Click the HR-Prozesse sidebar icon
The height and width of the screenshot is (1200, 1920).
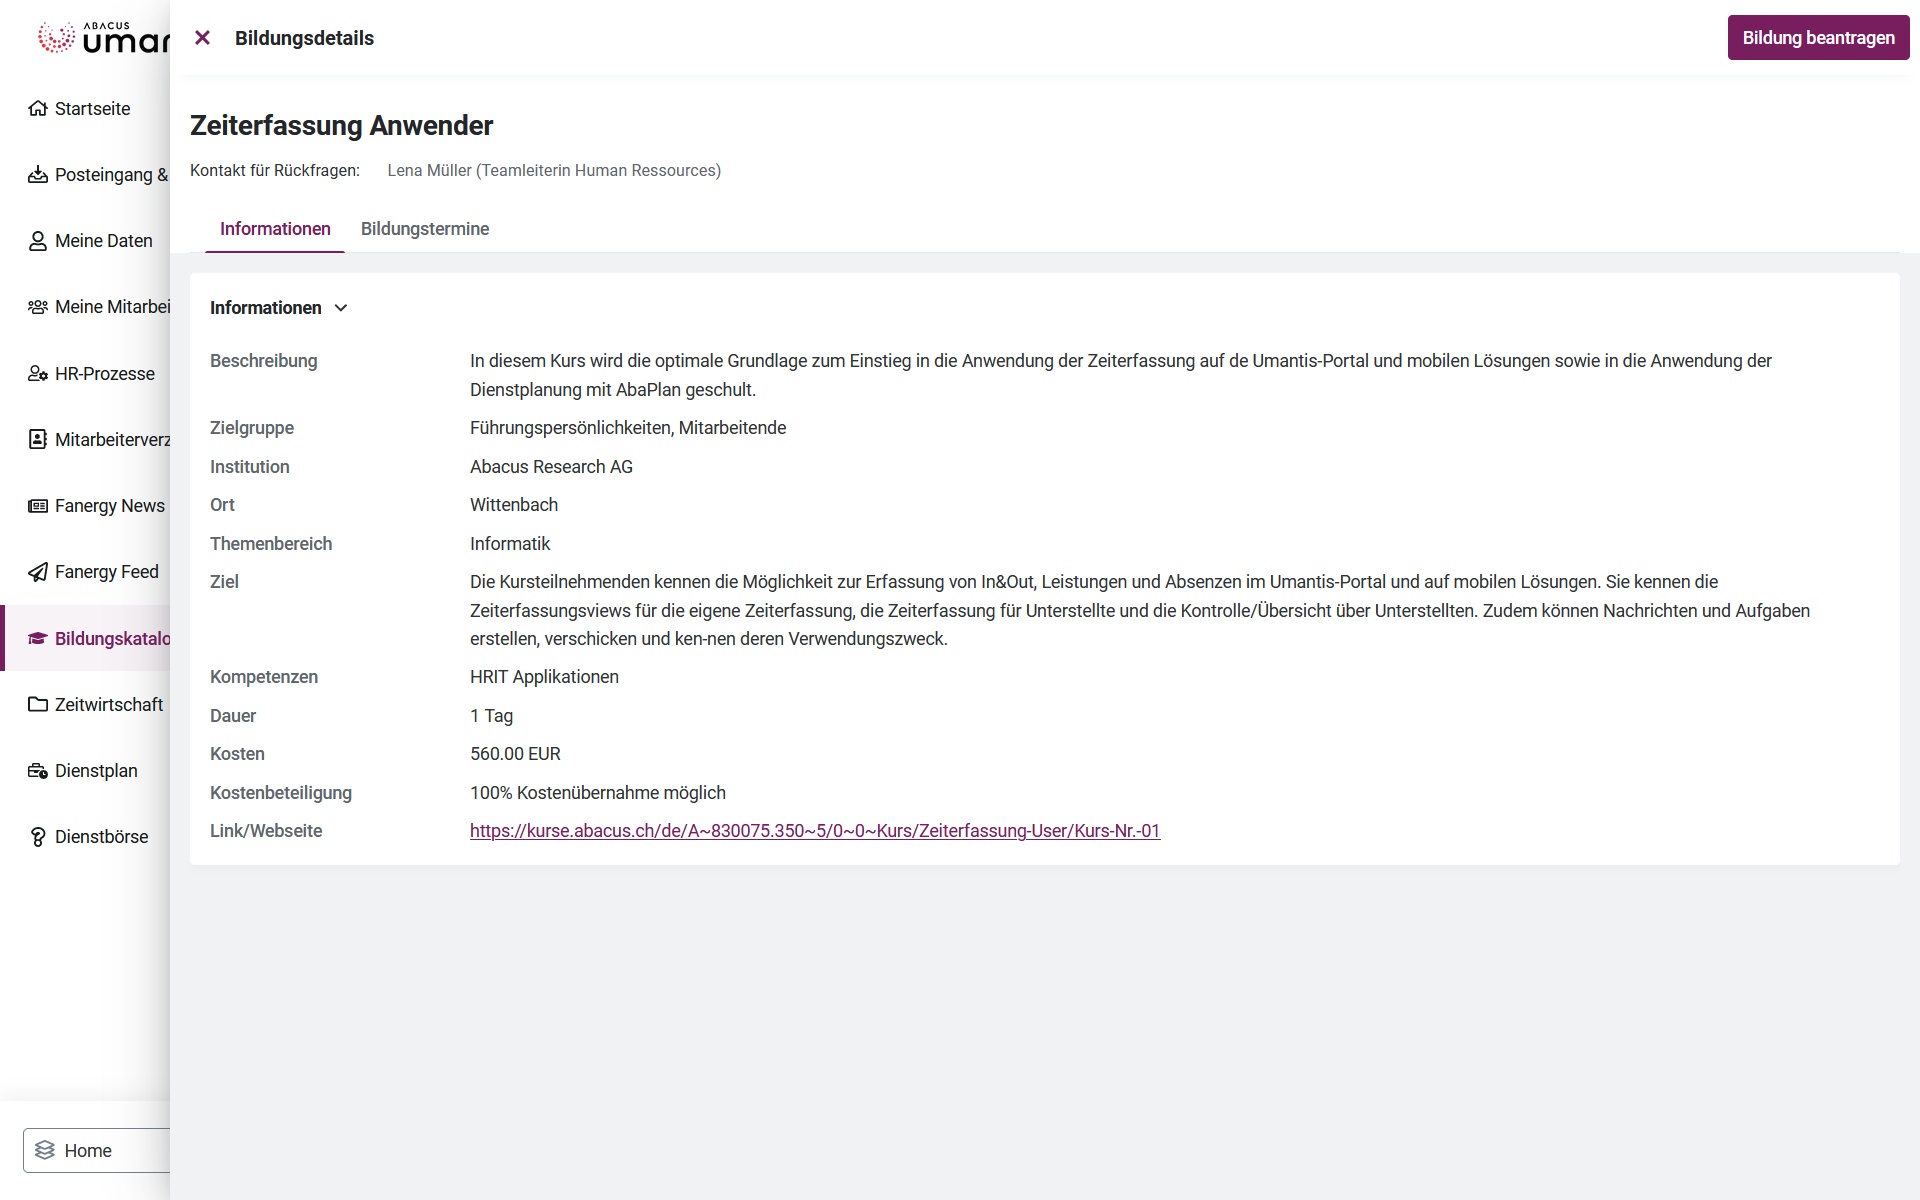38,374
